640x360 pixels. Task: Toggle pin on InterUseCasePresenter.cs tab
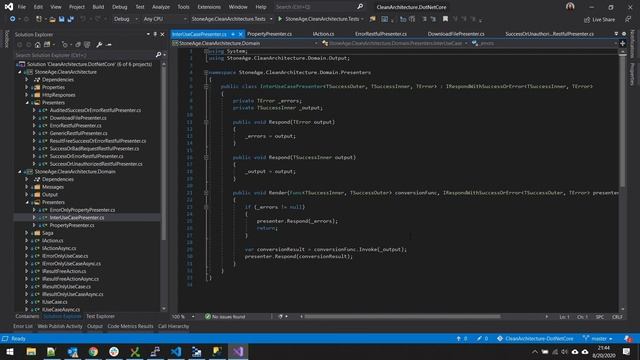coord(233,34)
